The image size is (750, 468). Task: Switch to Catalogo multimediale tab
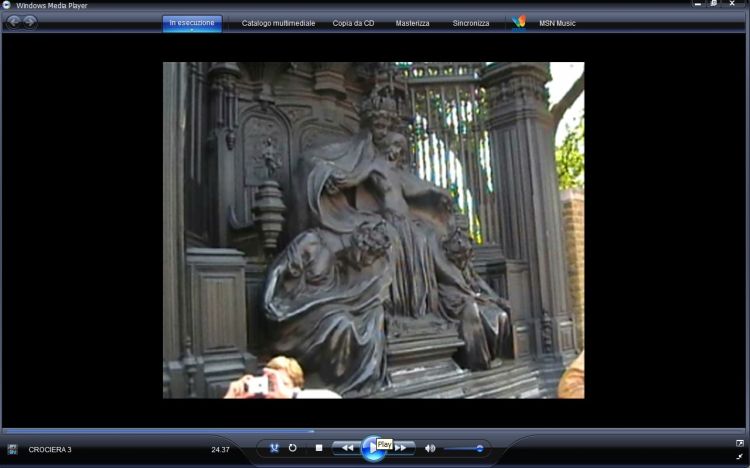coord(277,23)
